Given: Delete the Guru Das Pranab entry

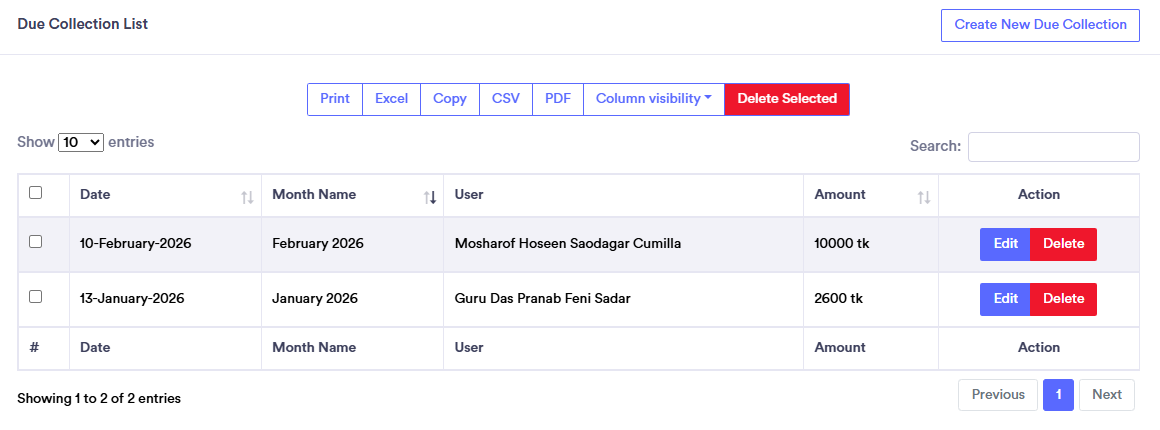Looking at the screenshot, I should tap(1063, 299).
